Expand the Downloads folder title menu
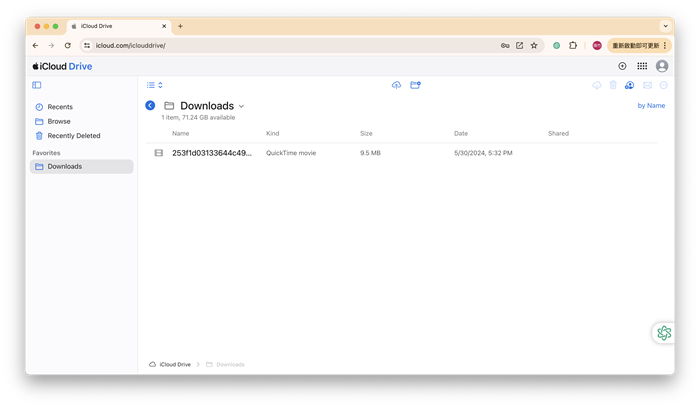 tap(242, 106)
